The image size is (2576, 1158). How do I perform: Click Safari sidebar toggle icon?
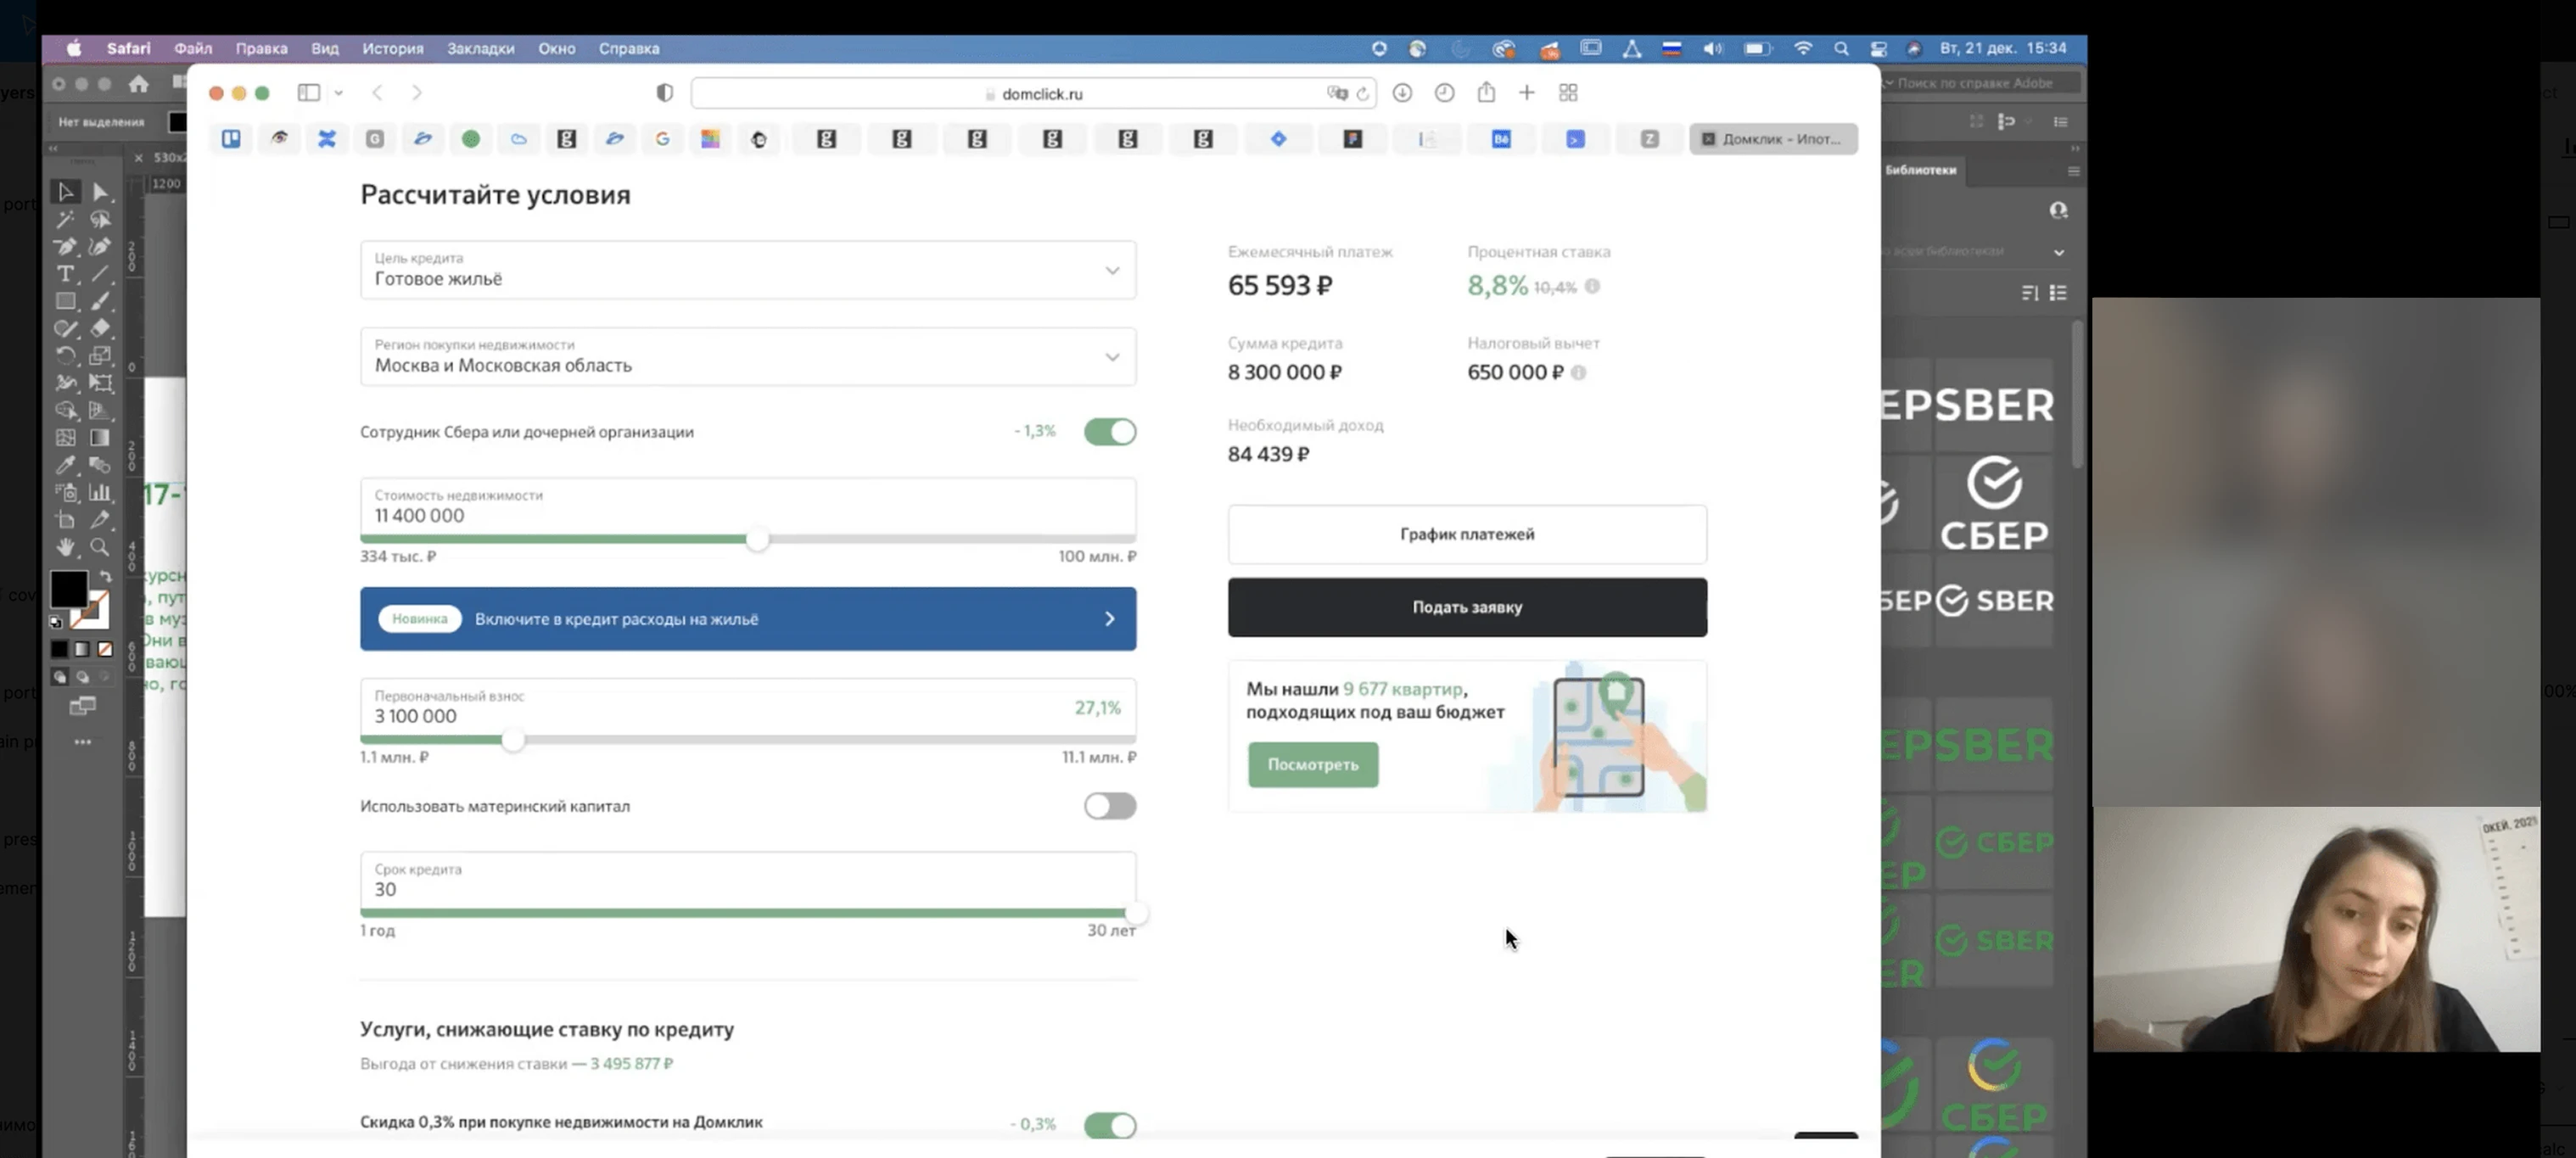tap(309, 93)
